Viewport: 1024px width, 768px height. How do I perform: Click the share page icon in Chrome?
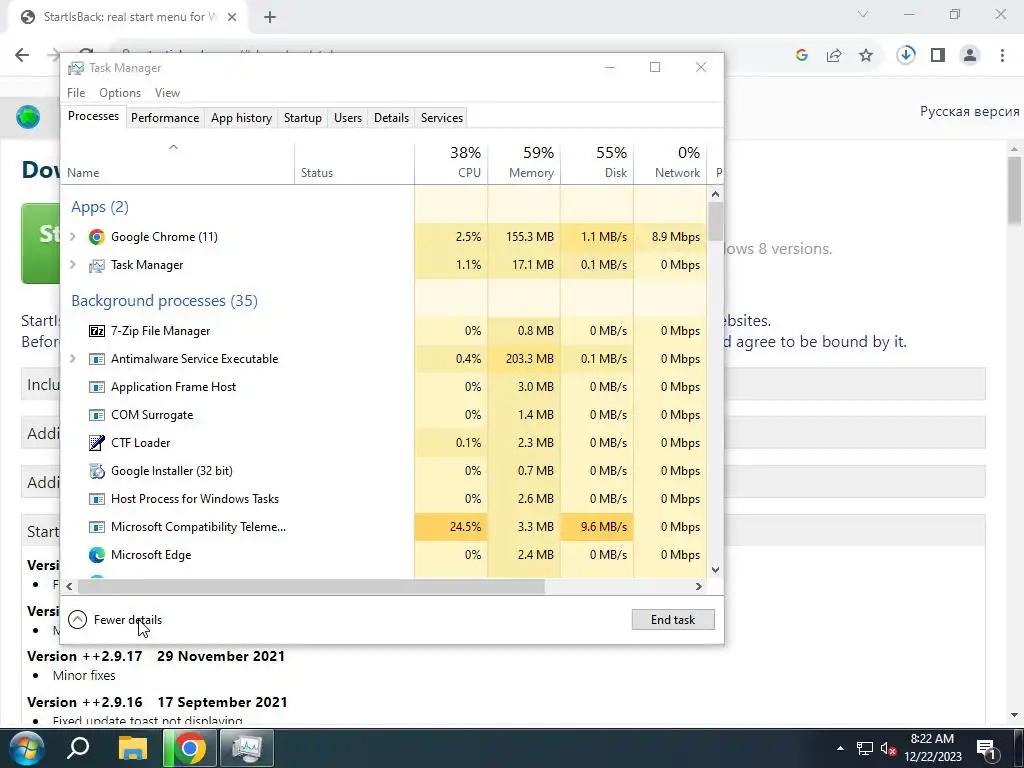(834, 56)
